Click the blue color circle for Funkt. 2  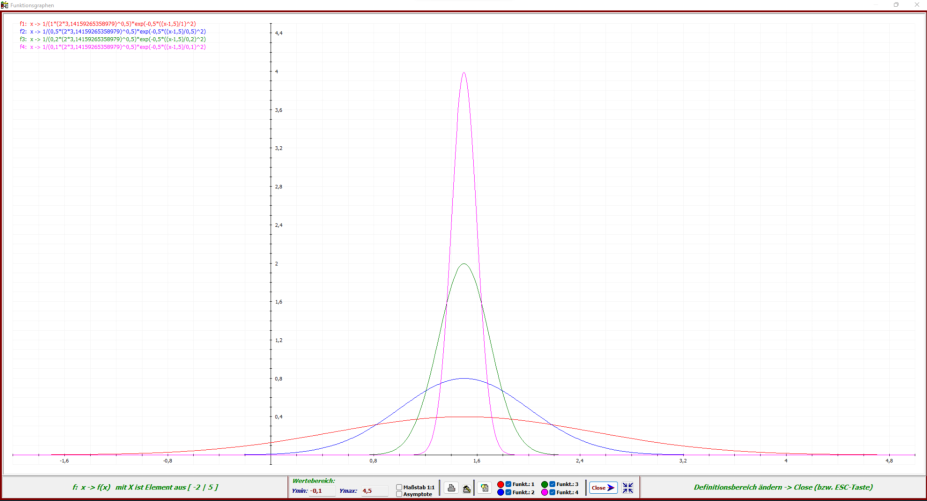(x=501, y=493)
